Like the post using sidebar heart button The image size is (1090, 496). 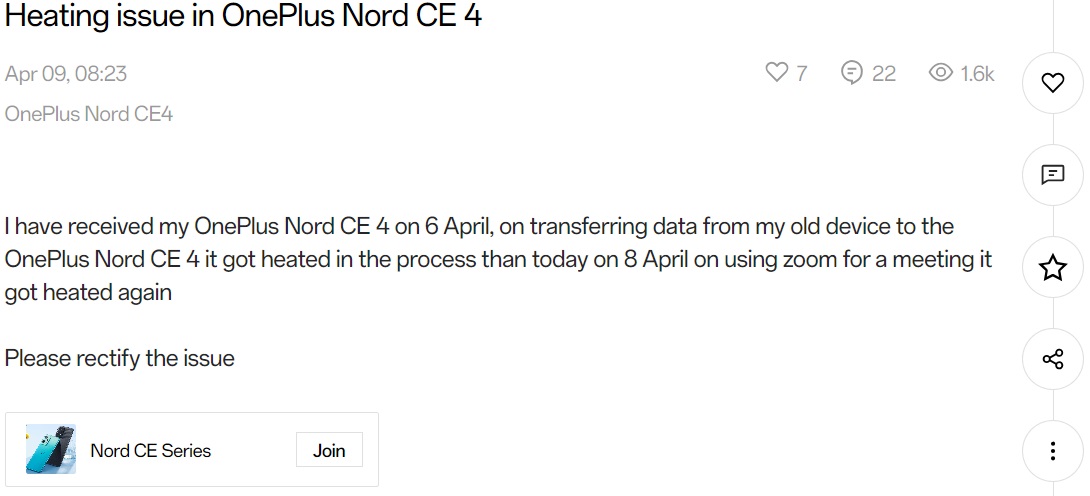coord(1052,83)
